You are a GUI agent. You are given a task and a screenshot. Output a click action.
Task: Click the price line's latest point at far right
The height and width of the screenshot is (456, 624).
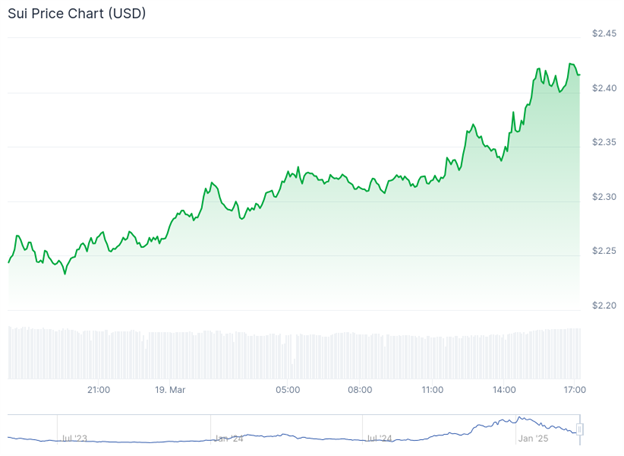[579, 74]
